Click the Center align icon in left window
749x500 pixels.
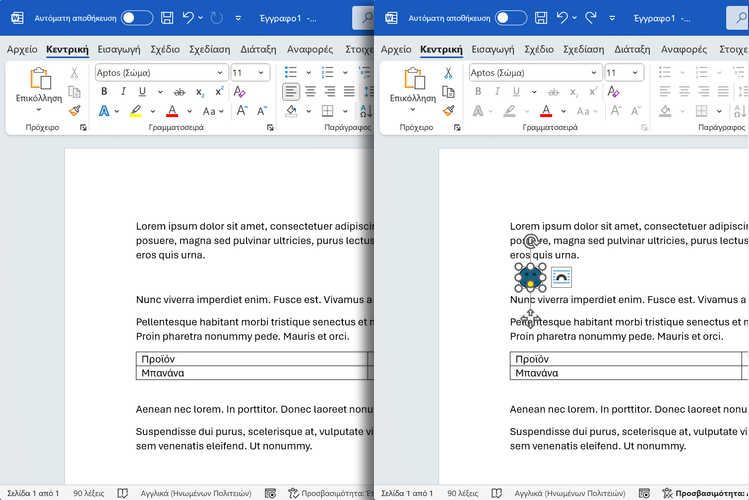tap(310, 91)
